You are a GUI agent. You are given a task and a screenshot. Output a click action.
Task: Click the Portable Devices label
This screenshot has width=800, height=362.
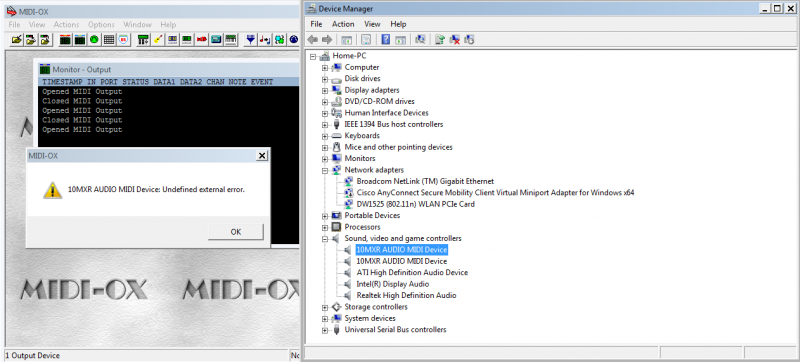[372, 216]
